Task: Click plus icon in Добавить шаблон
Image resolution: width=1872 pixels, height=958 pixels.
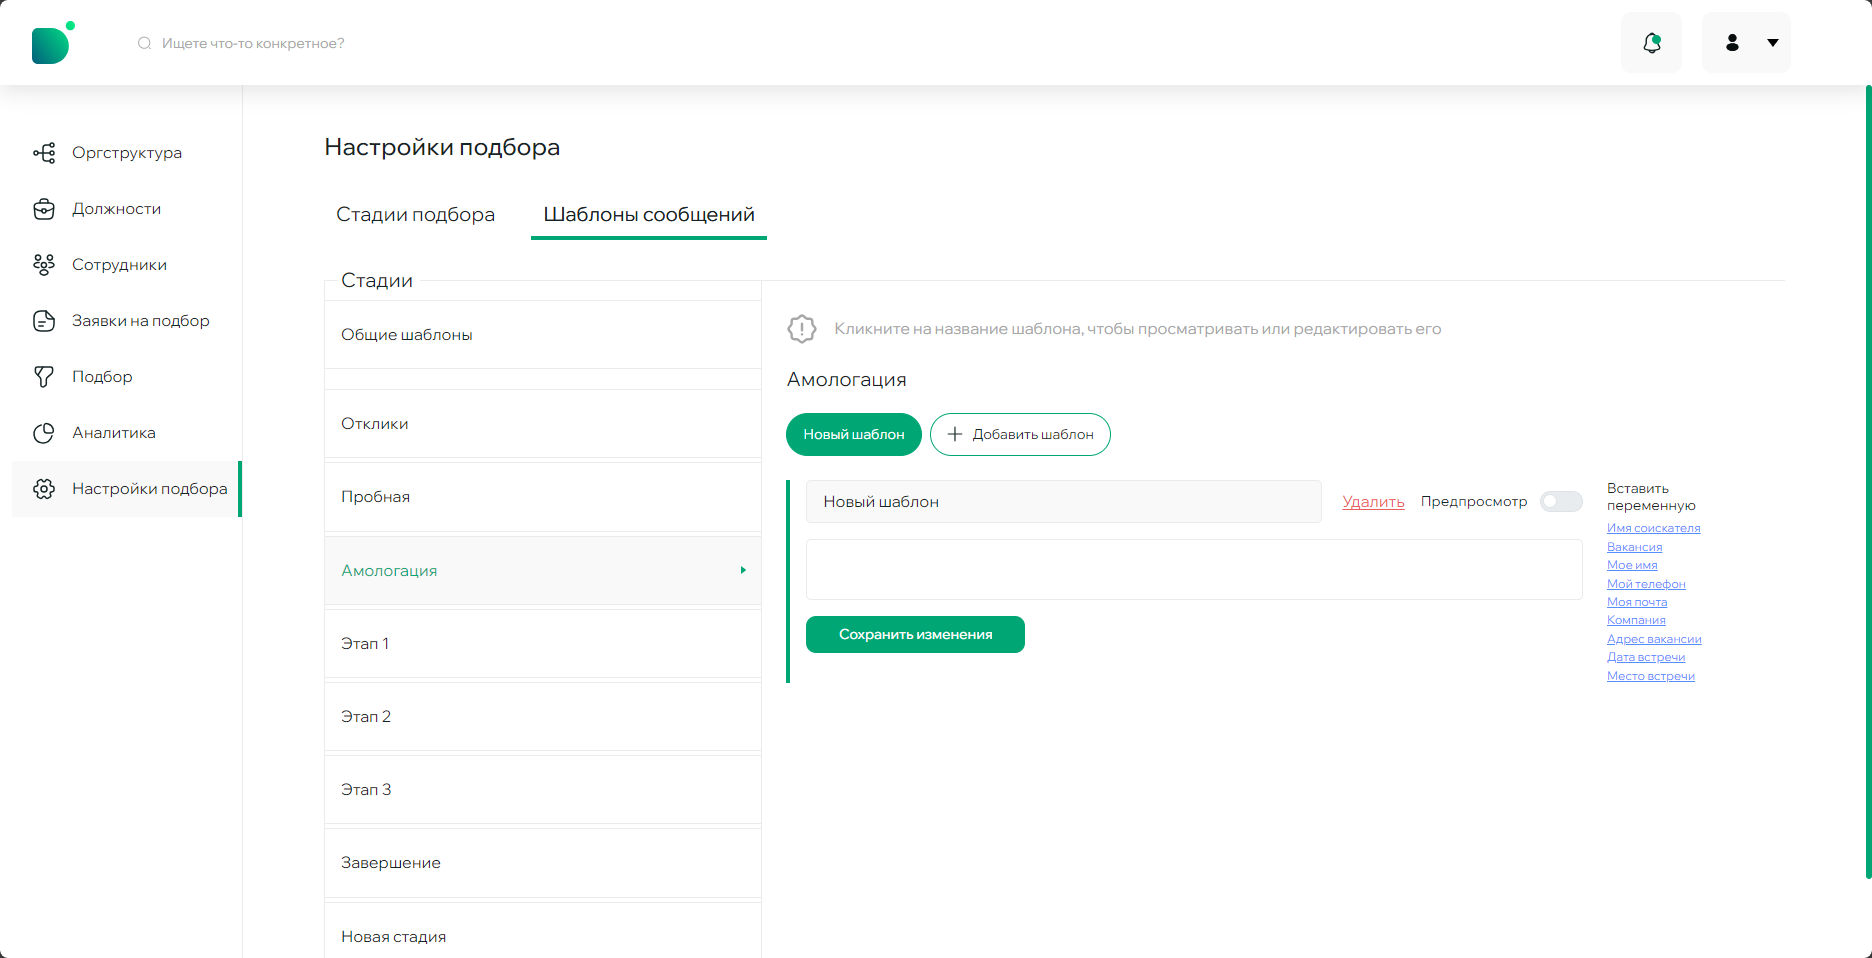Action: pyautogui.click(x=955, y=434)
